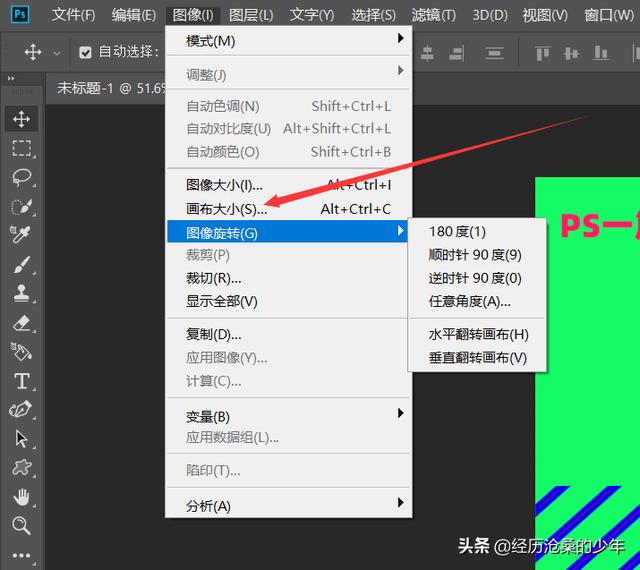Image resolution: width=640 pixels, height=570 pixels.
Task: Select the Horizontal Type tool
Action: pyautogui.click(x=21, y=381)
